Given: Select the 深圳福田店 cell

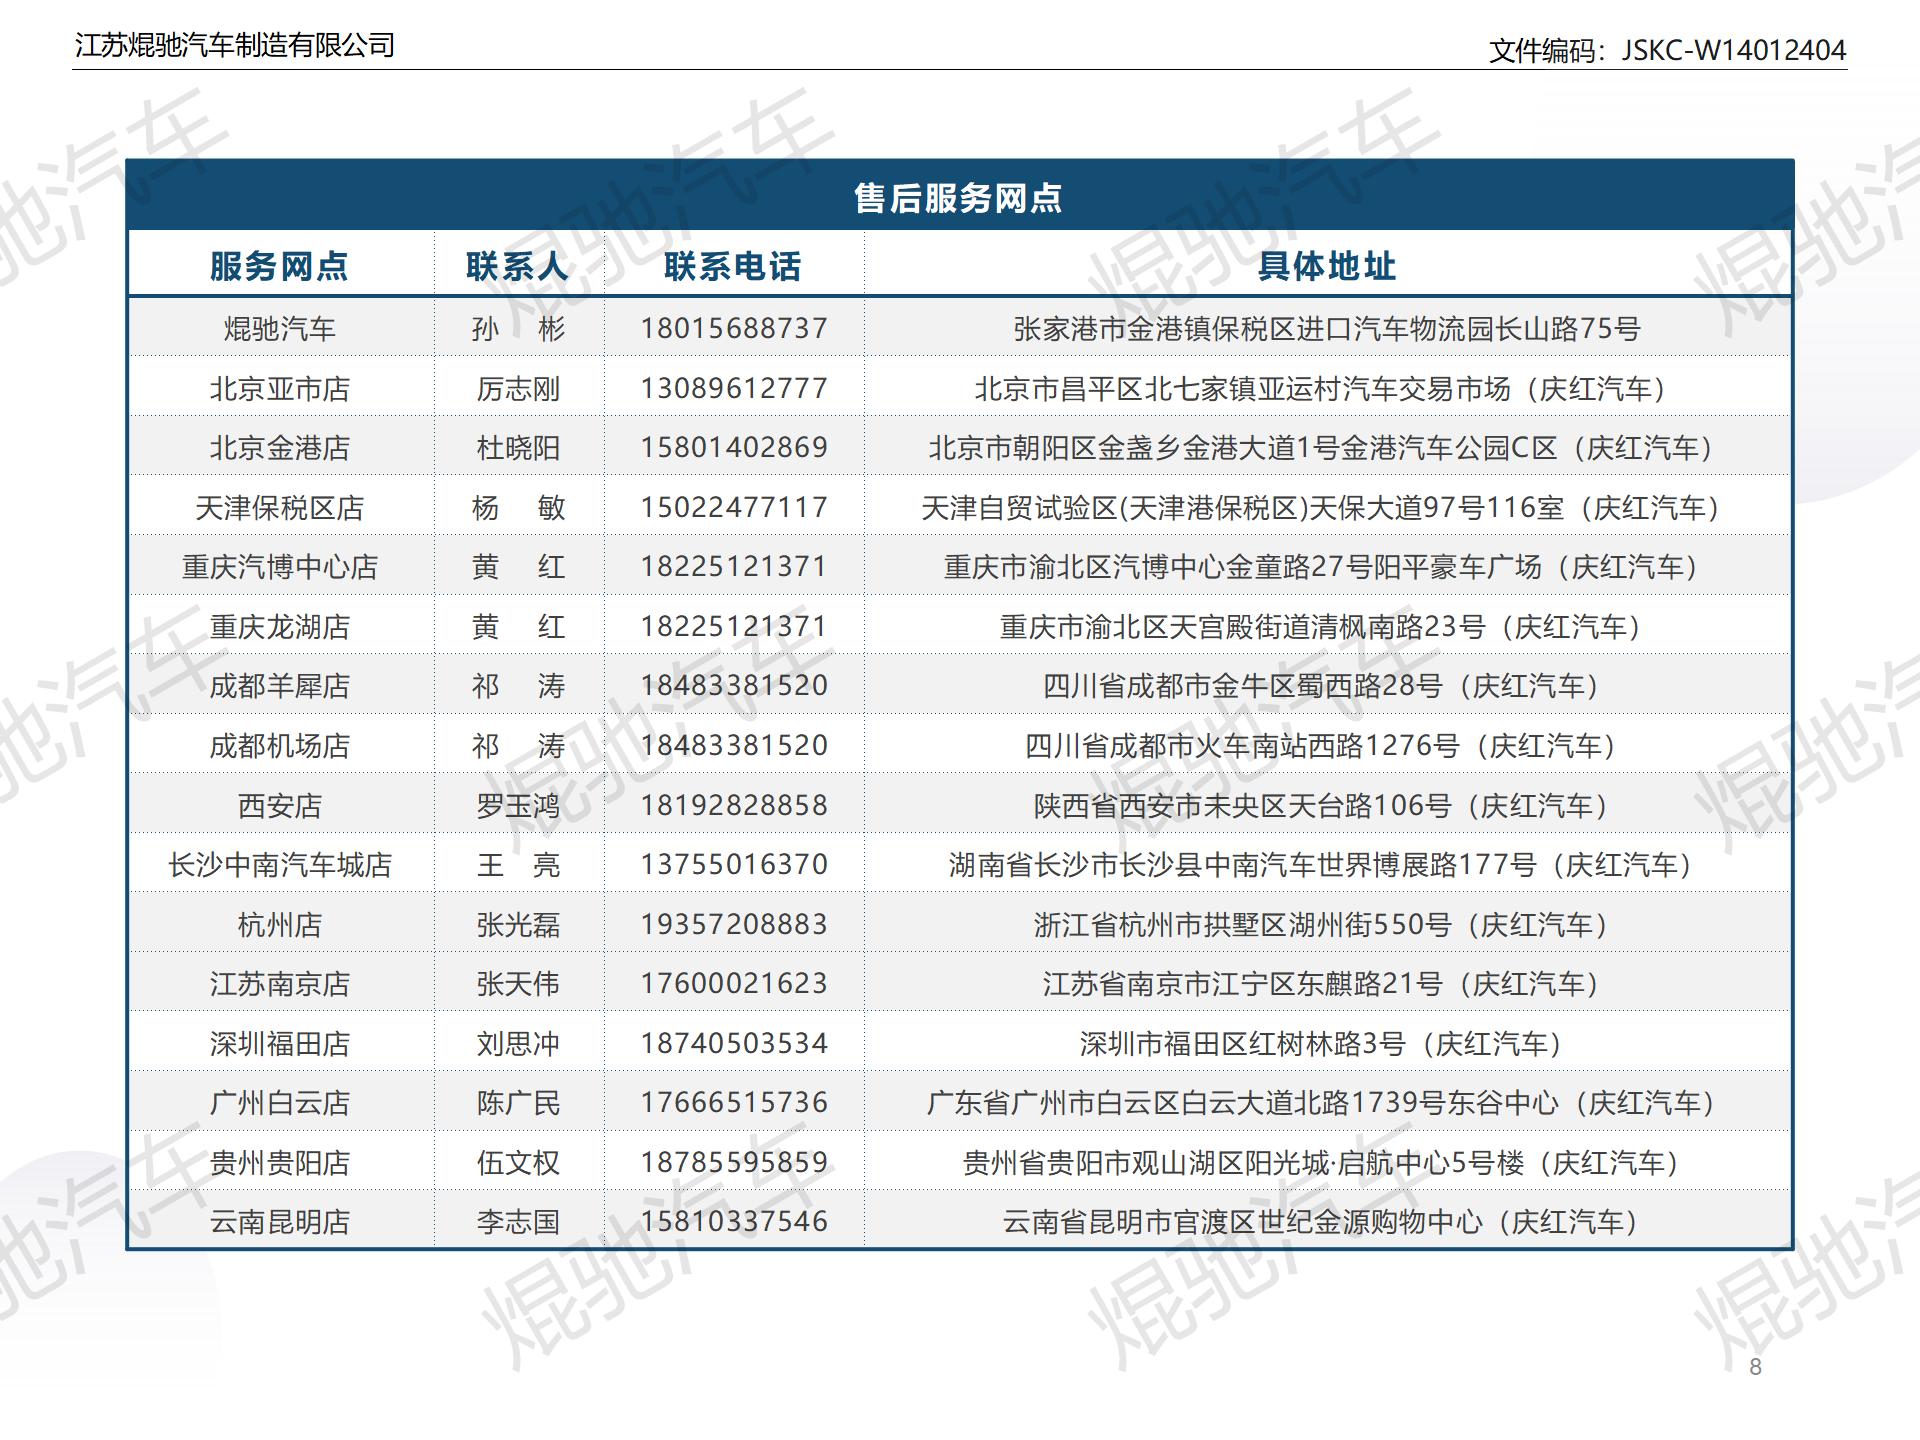Looking at the screenshot, I should pyautogui.click(x=280, y=1043).
